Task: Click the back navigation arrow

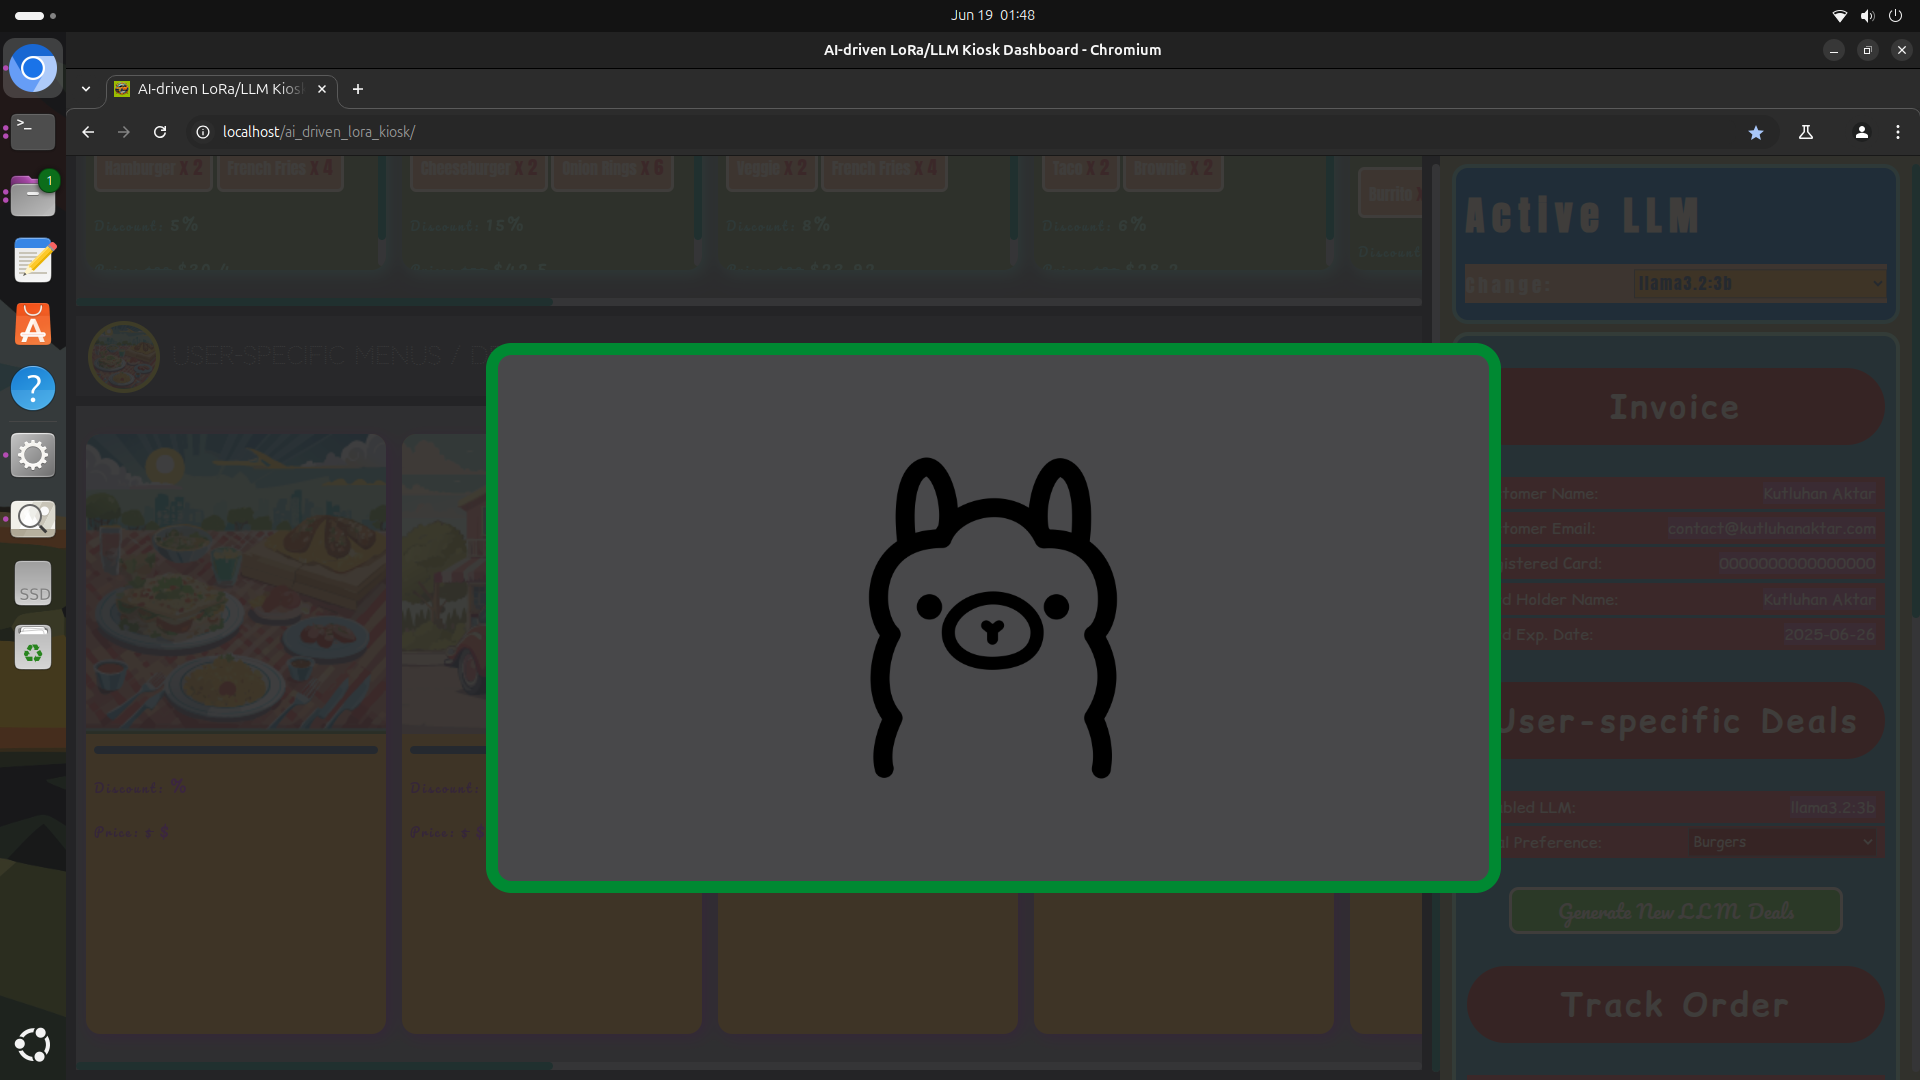Action: [88, 132]
